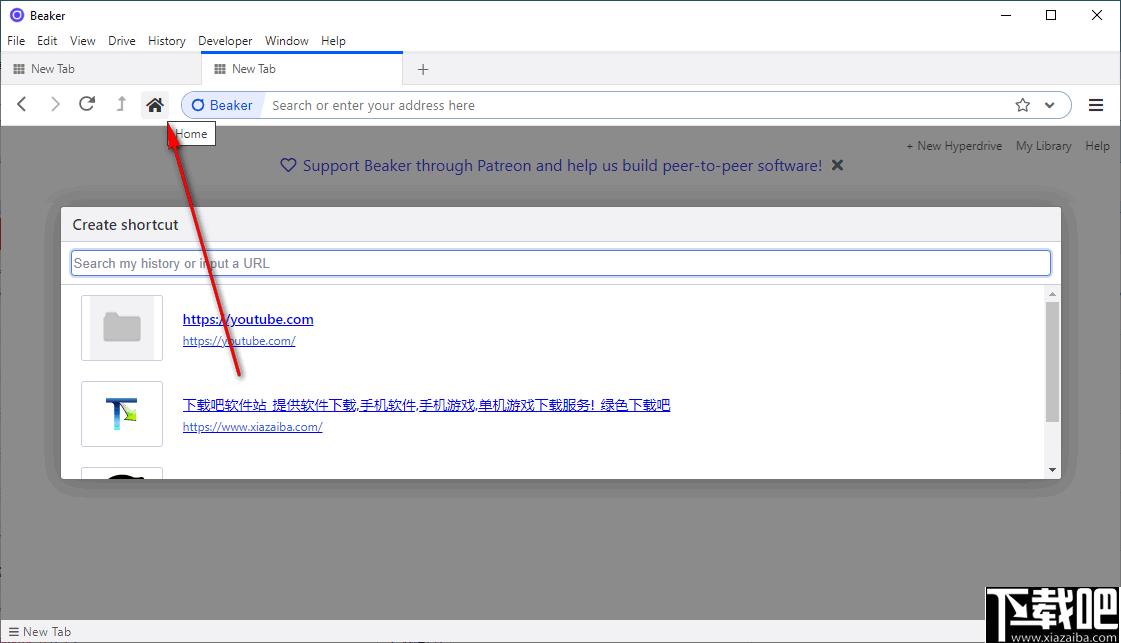Add a new tab with plus button
1121x643 pixels.
pyautogui.click(x=423, y=69)
